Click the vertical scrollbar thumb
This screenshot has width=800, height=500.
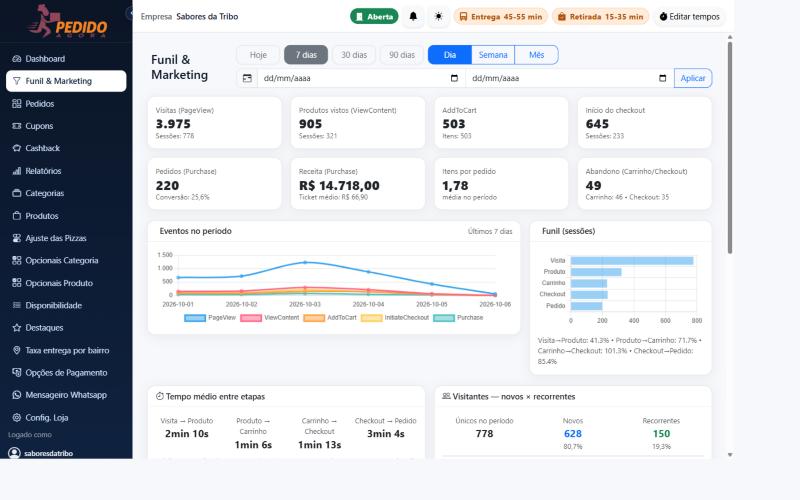click(730, 148)
